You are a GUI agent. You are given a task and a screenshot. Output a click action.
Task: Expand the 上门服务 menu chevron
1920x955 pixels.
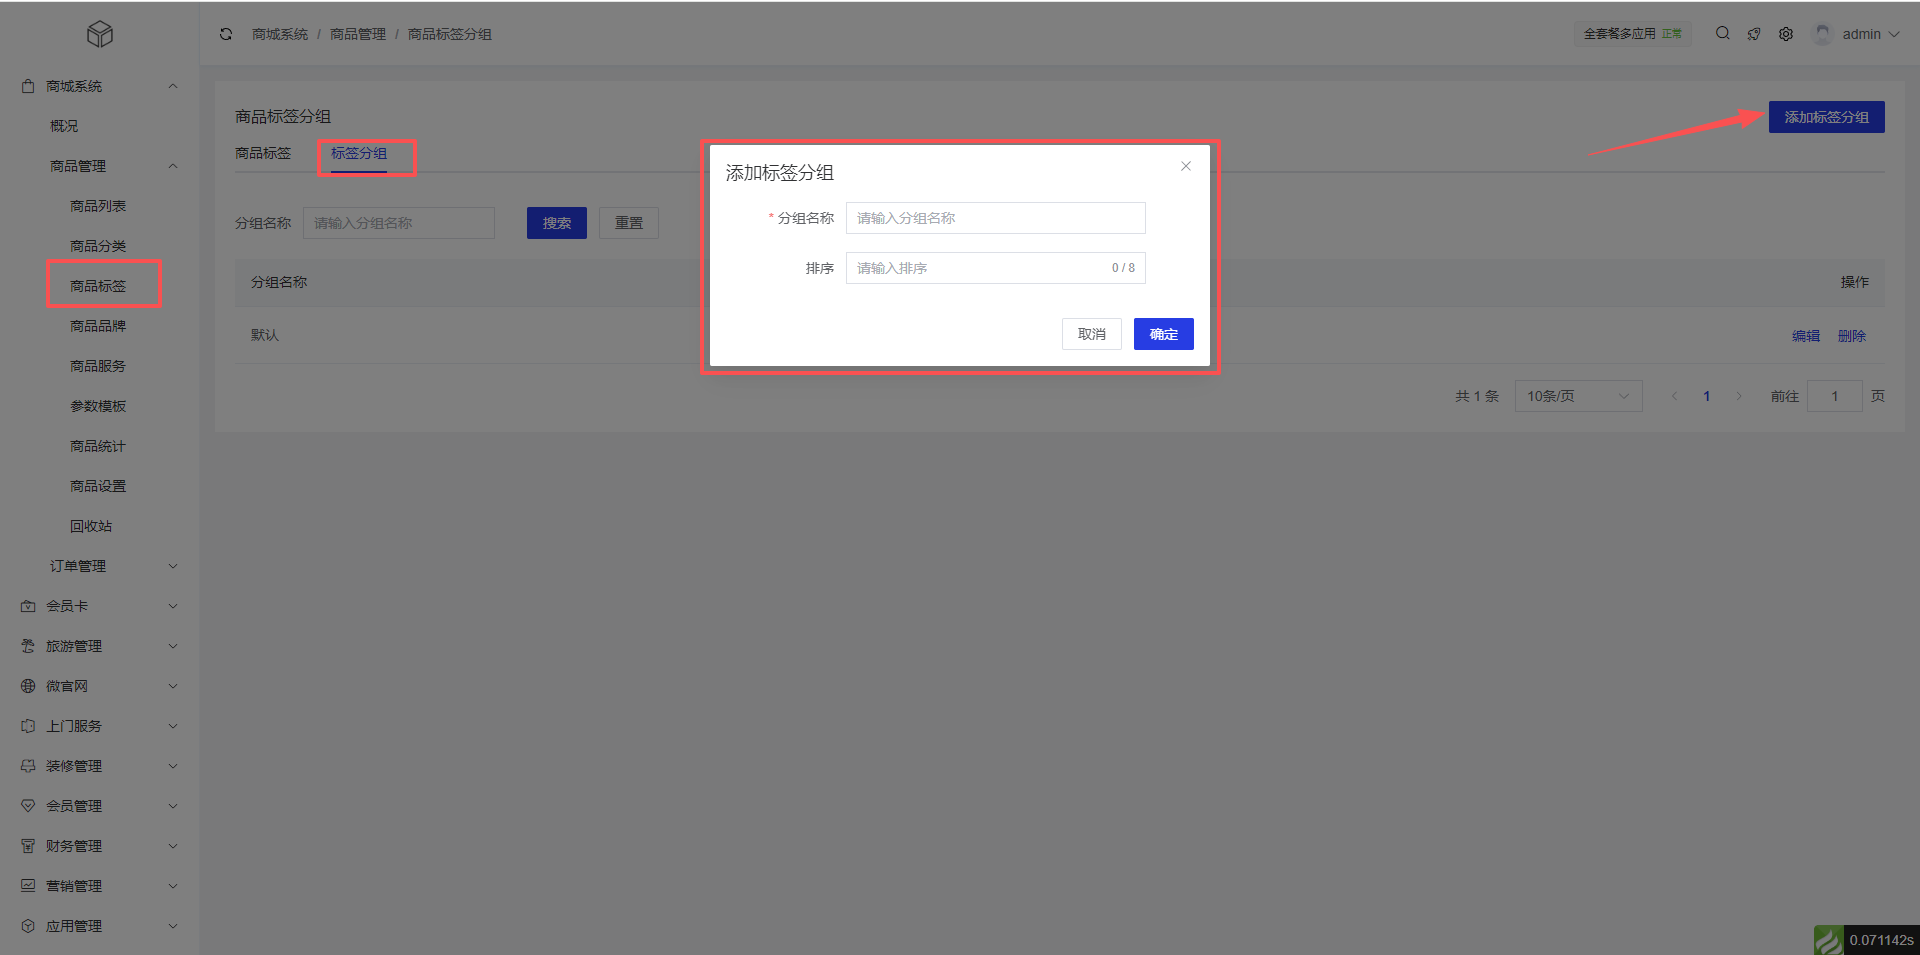point(173,726)
